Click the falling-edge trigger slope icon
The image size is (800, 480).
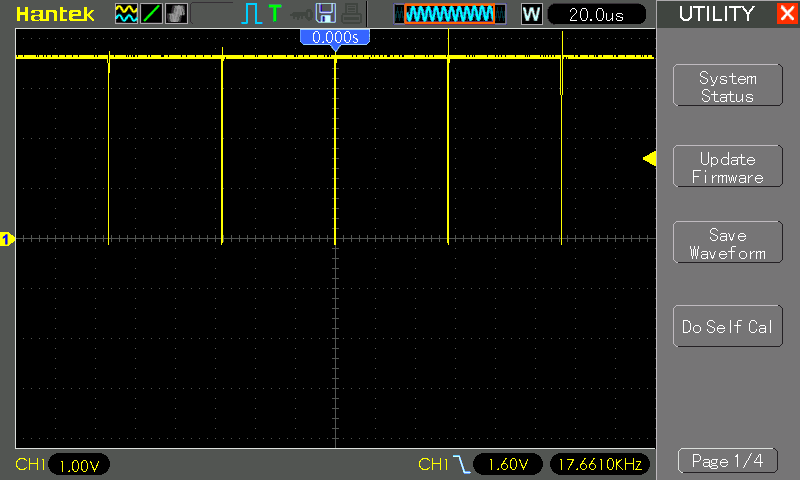coord(460,464)
